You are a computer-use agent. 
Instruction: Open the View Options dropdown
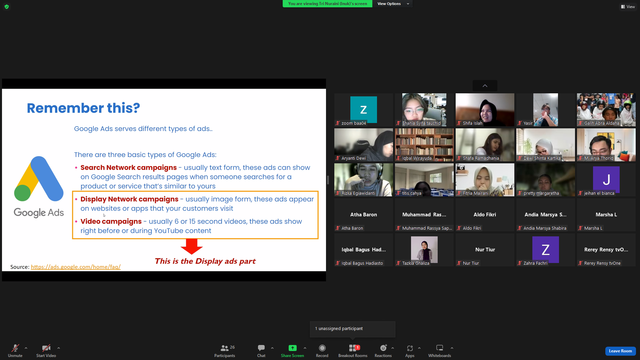click(x=393, y=4)
